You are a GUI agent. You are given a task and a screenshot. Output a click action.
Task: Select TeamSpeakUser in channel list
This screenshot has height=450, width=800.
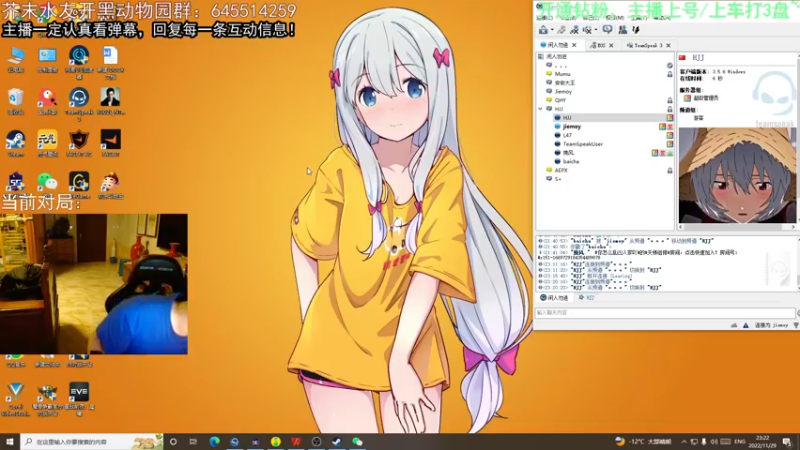coord(582,144)
